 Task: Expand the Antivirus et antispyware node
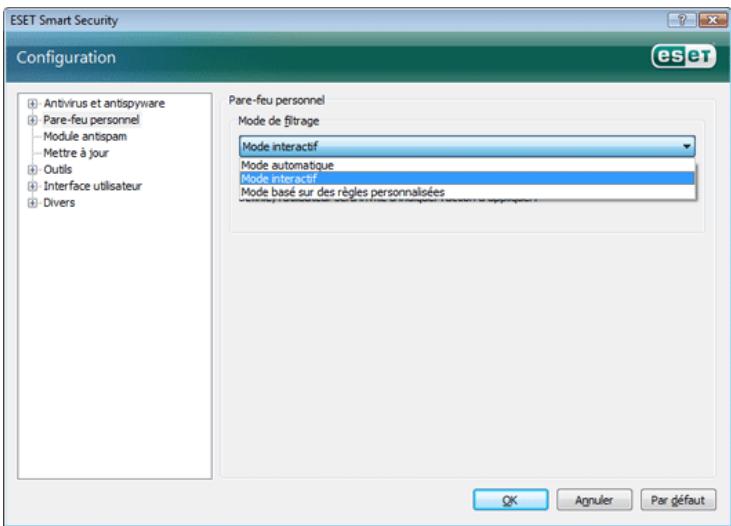(32, 104)
